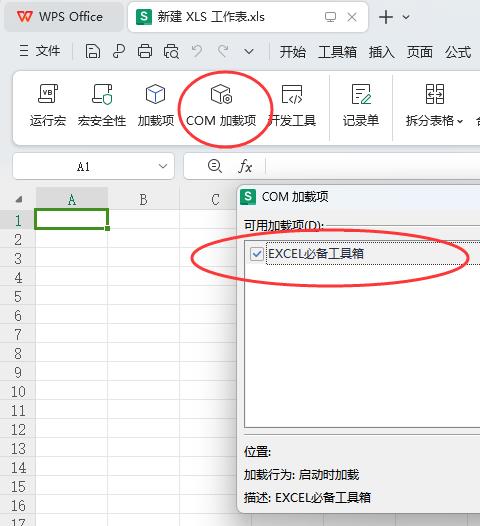The width and height of the screenshot is (480, 526).
Task: Open the Record Form (记录单) tool
Action: (x=361, y=105)
